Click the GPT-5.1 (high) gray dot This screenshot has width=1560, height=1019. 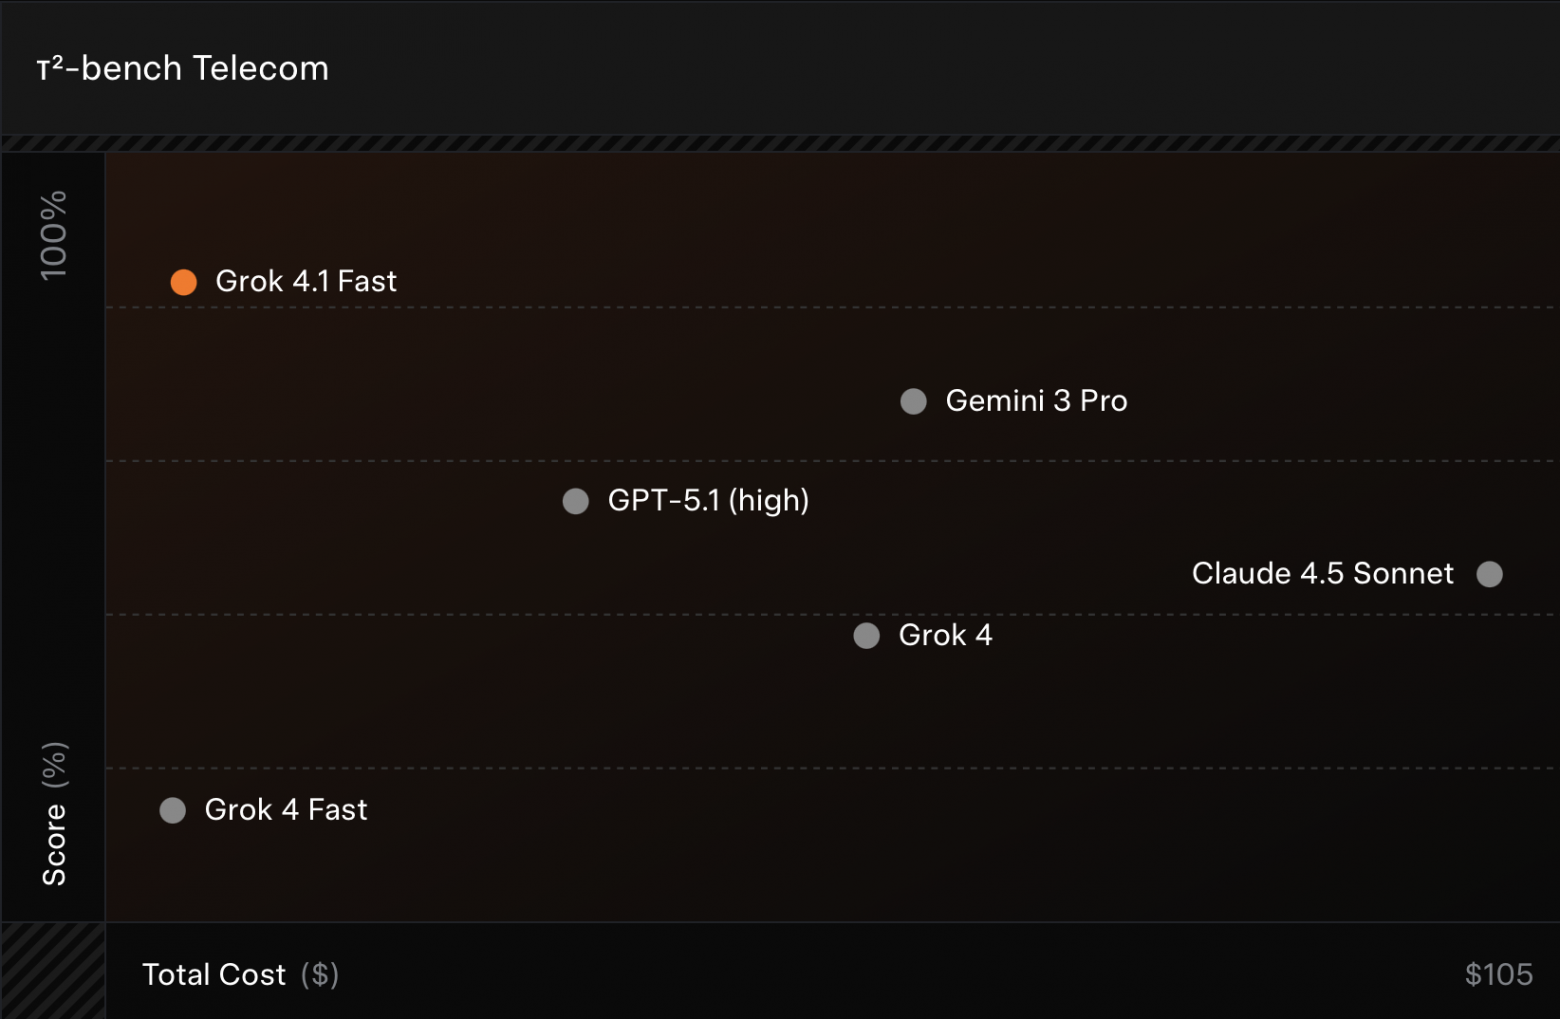point(576,501)
